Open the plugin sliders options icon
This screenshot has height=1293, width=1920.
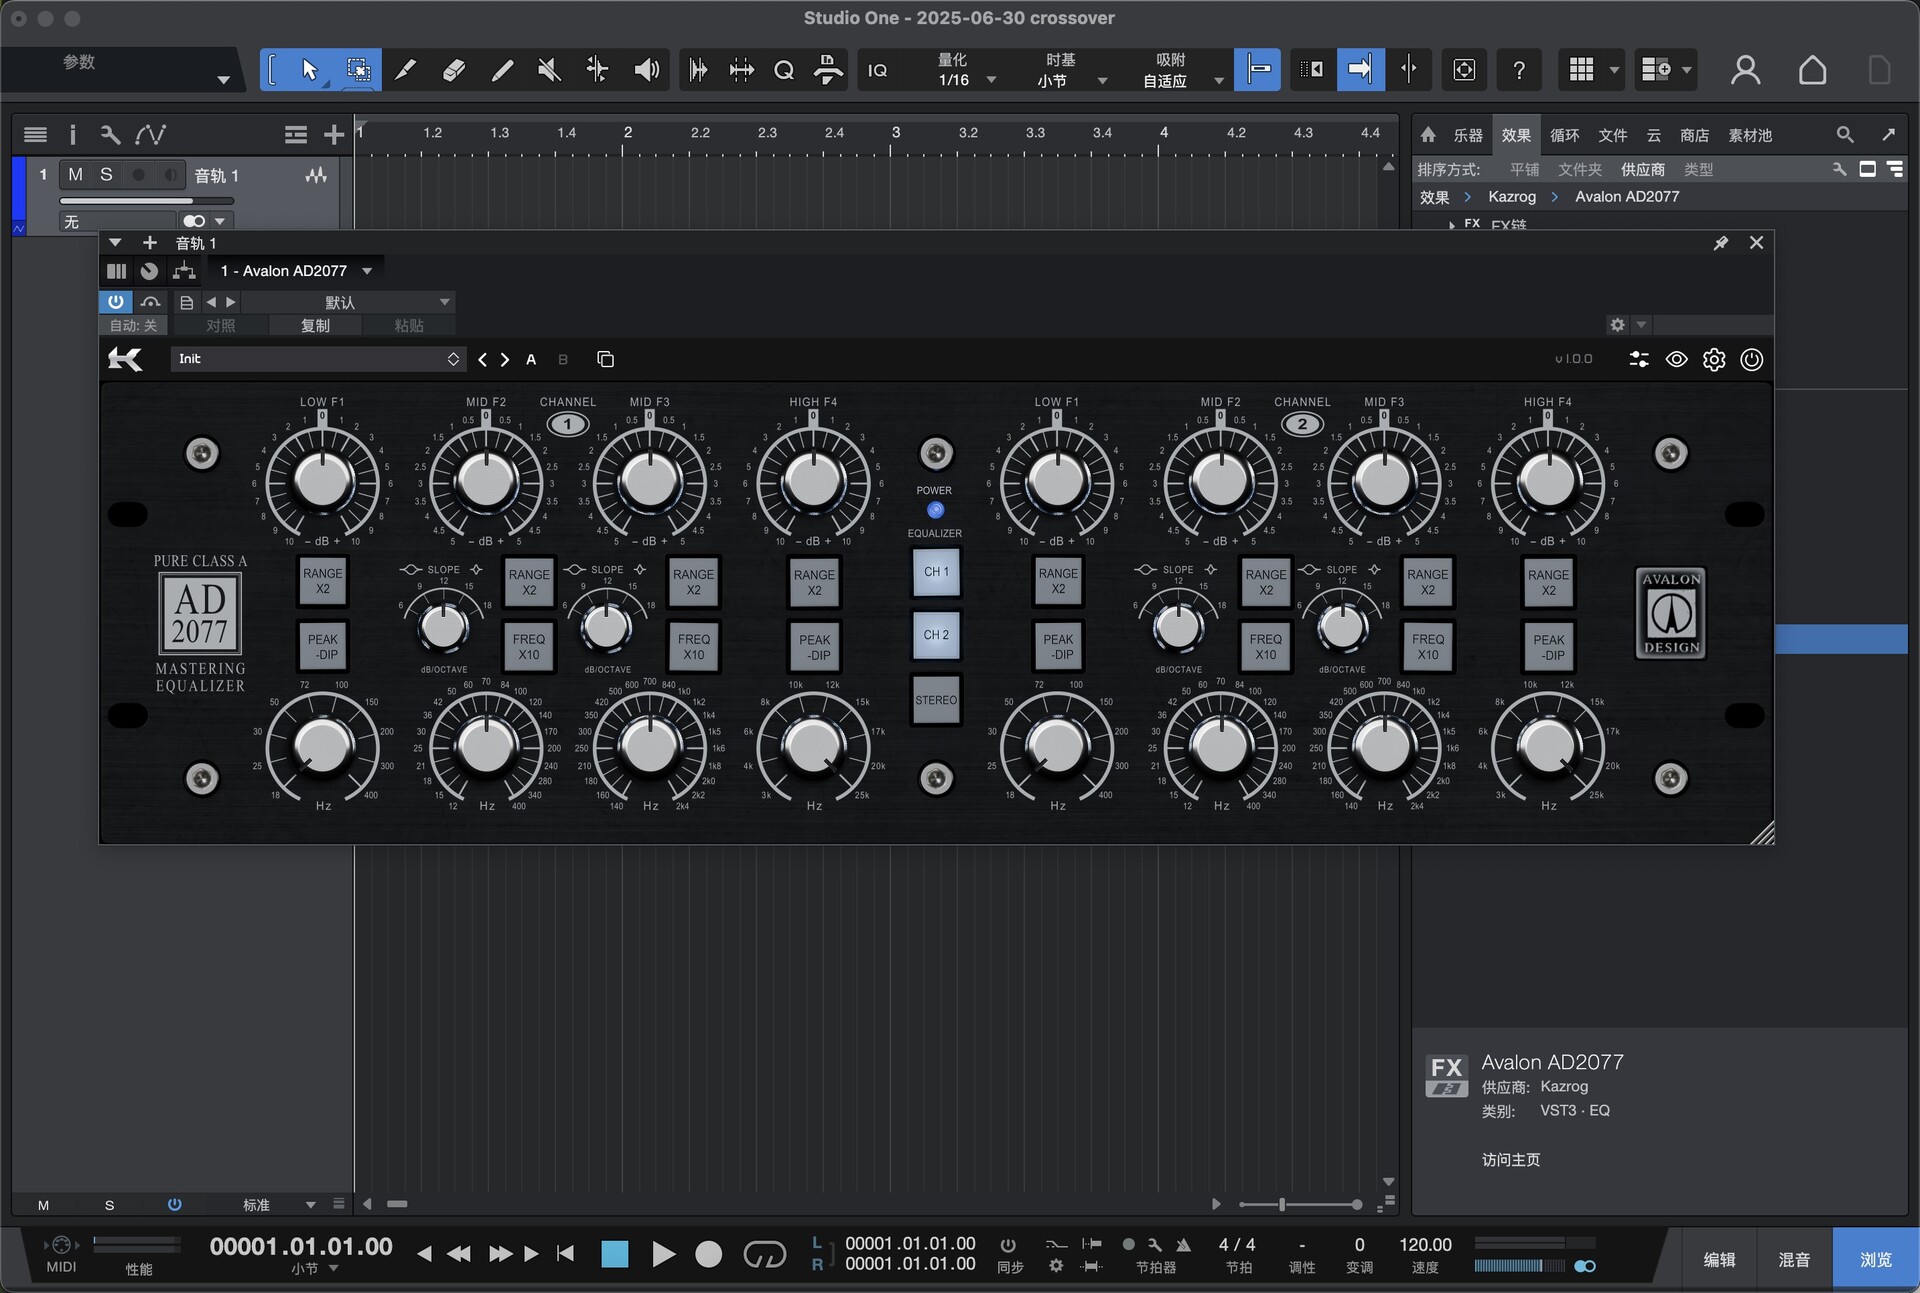1639,359
